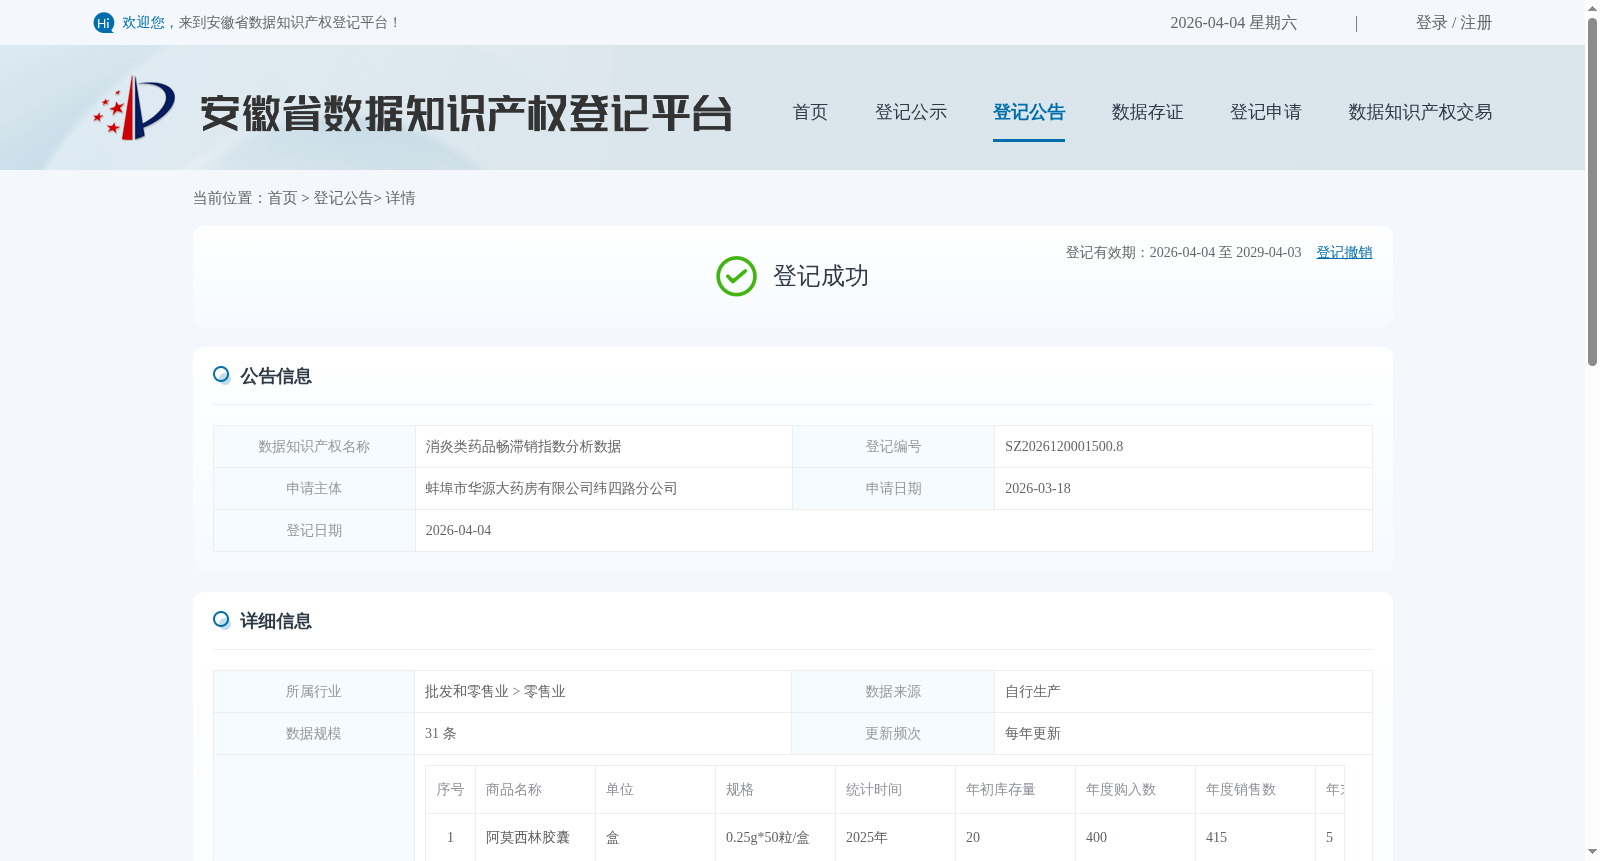This screenshot has height=861, width=1600.
Task: Open the 首页 navigation tab
Action: click(810, 112)
